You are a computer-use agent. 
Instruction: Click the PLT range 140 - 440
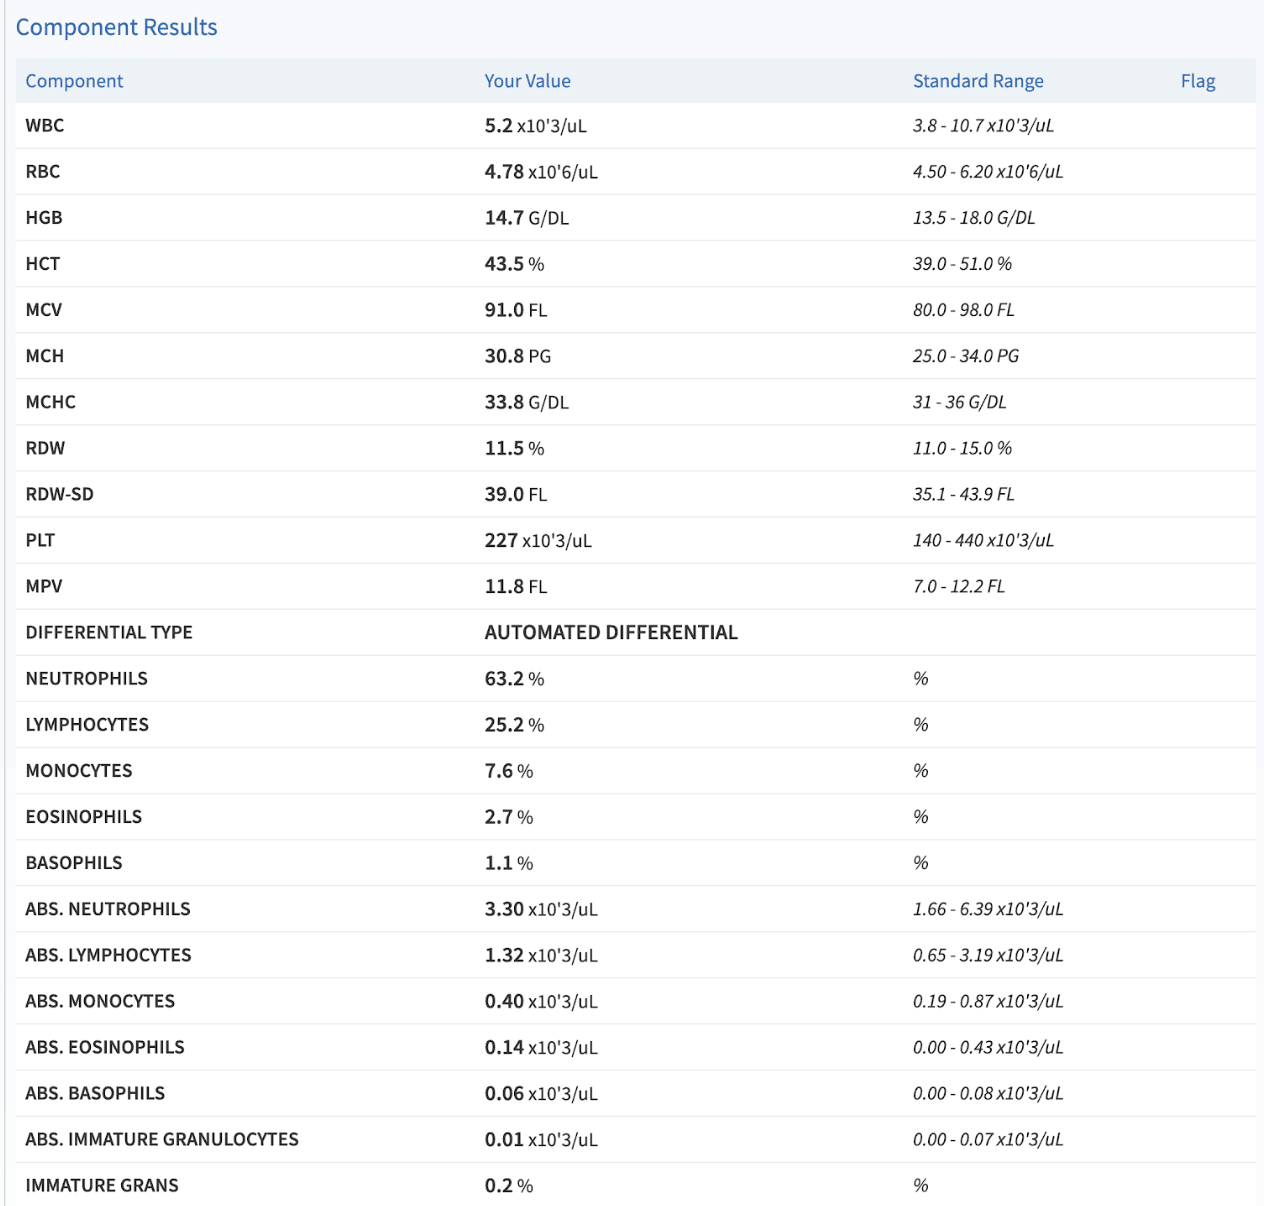[x=983, y=540]
